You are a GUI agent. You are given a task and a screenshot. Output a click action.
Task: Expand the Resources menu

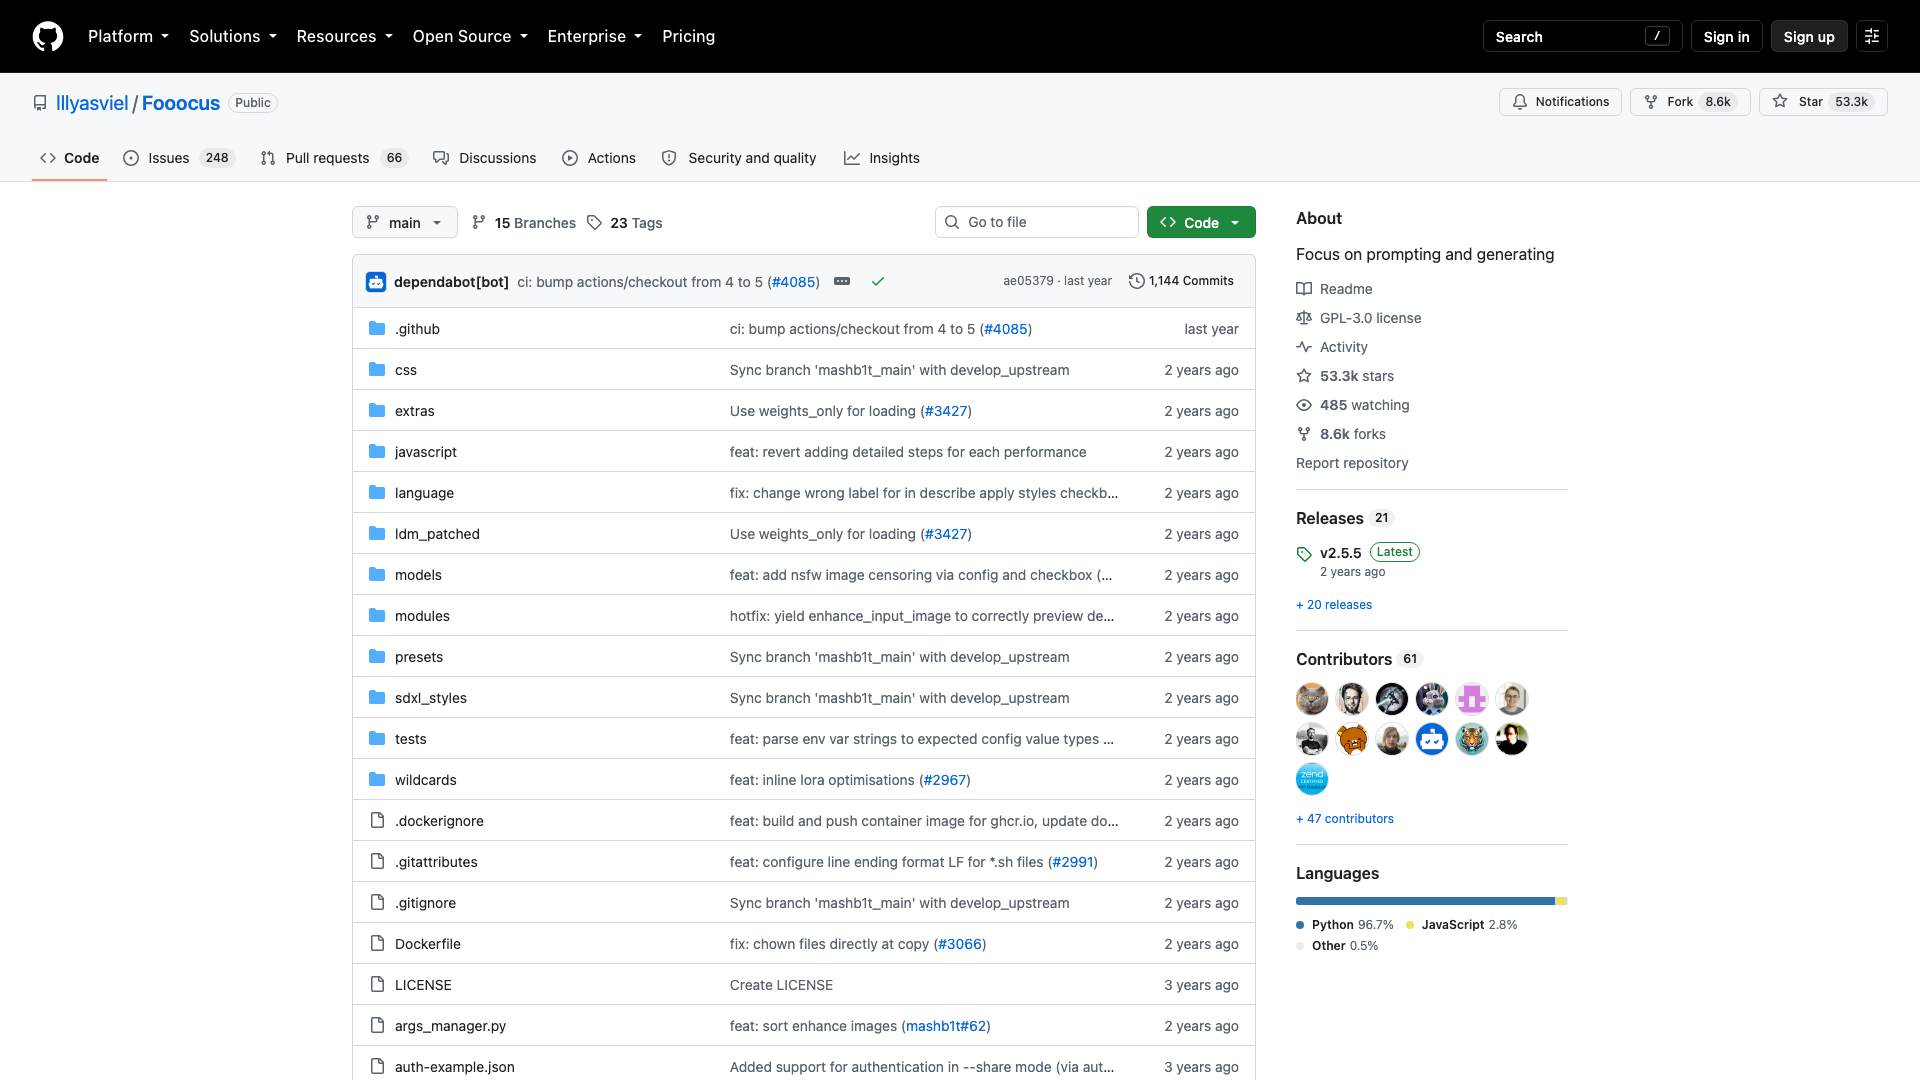[344, 36]
